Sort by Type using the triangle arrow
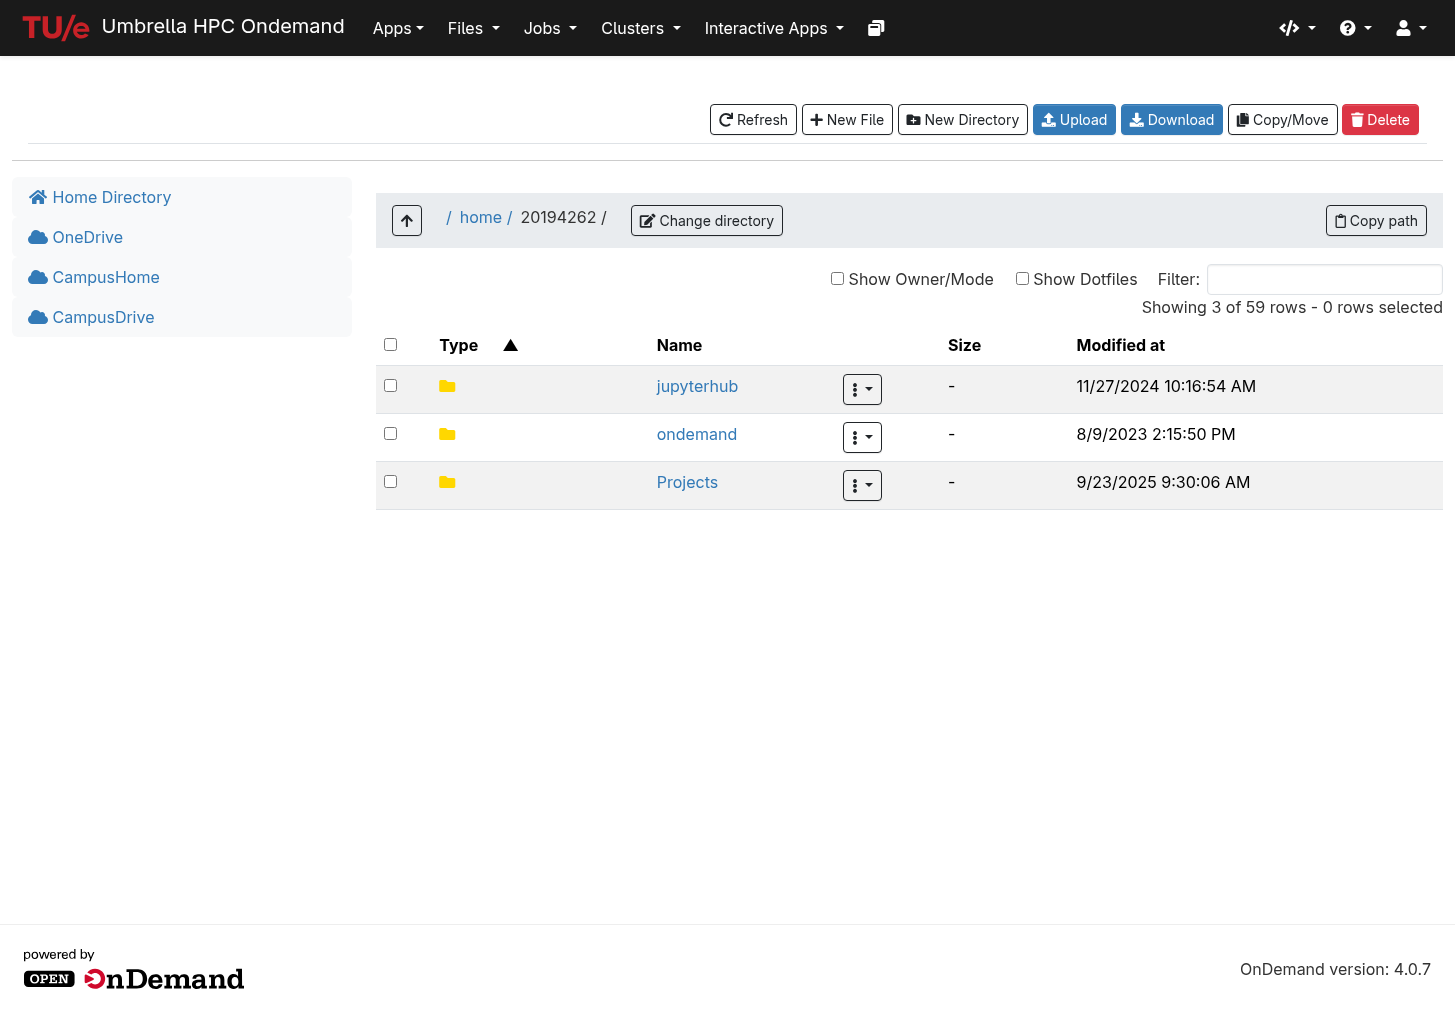This screenshot has height=1013, width=1455. (x=510, y=345)
